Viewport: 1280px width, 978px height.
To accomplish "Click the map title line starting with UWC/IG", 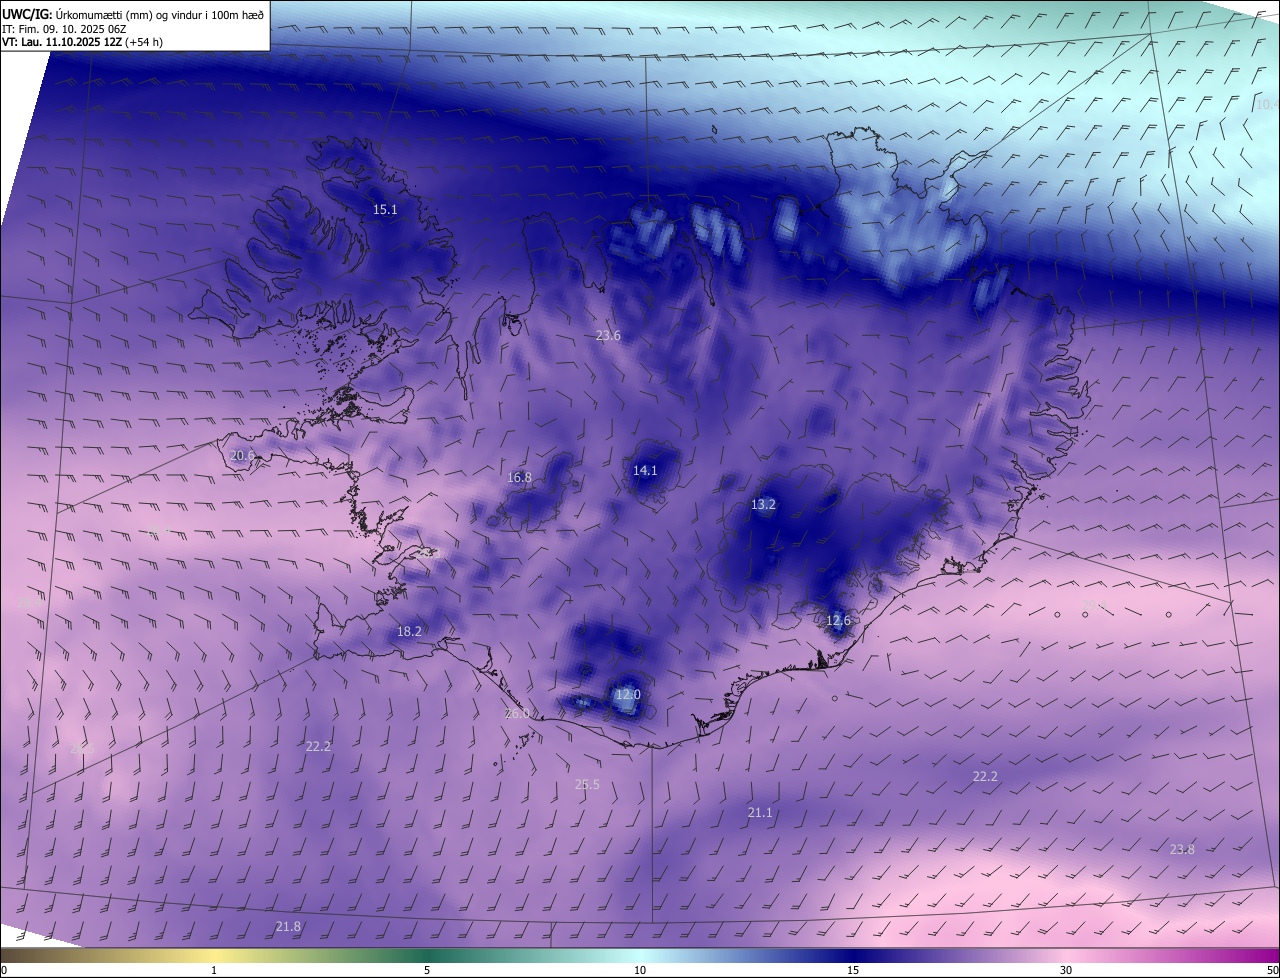I will [133, 14].
